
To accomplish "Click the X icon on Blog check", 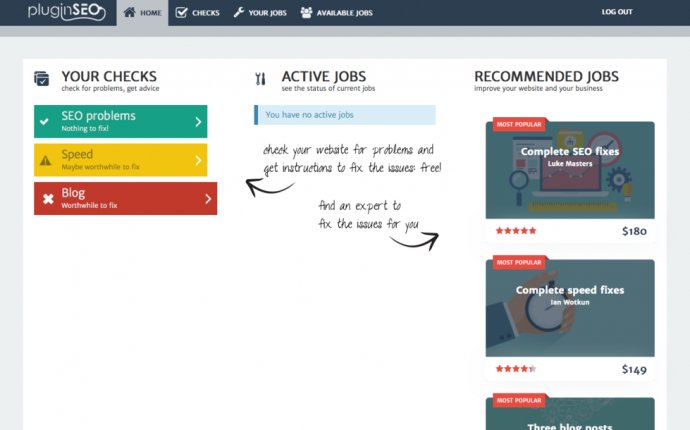I will (x=47, y=199).
